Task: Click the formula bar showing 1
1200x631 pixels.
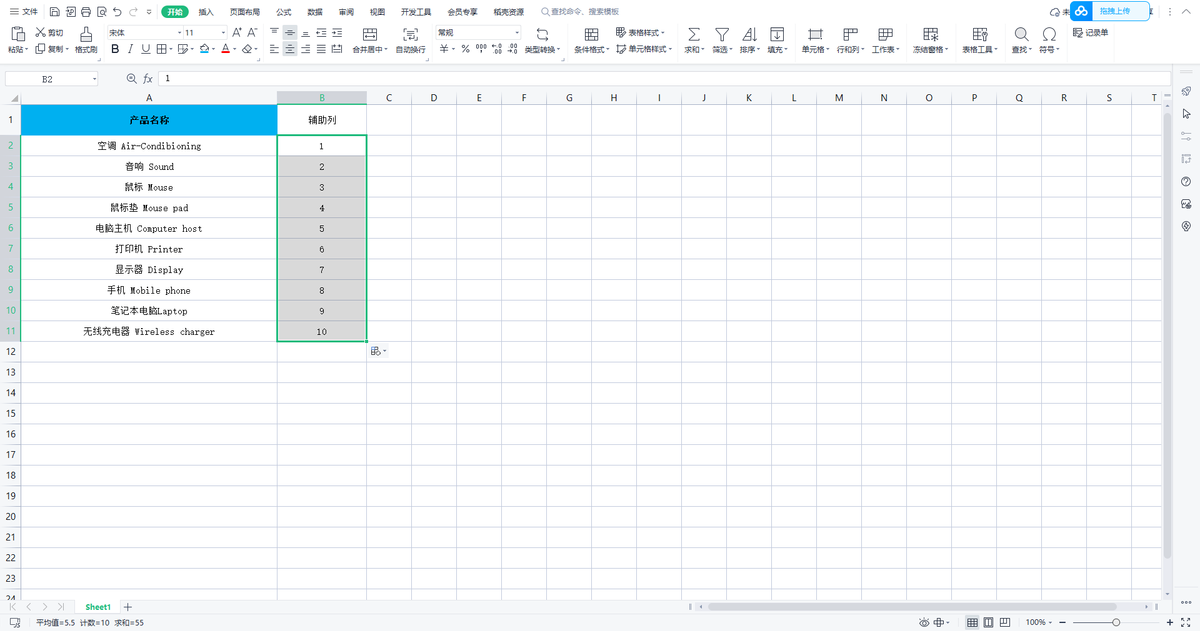Action: point(664,78)
